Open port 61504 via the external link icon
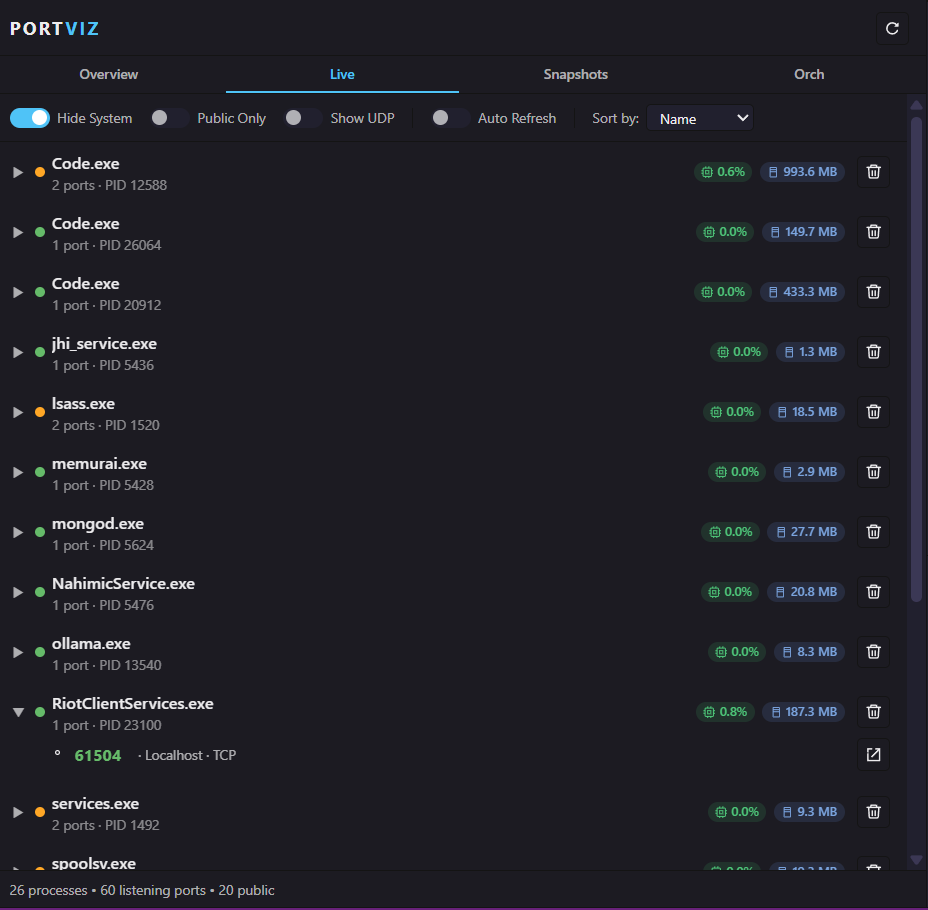928x910 pixels. pyautogui.click(x=872, y=755)
